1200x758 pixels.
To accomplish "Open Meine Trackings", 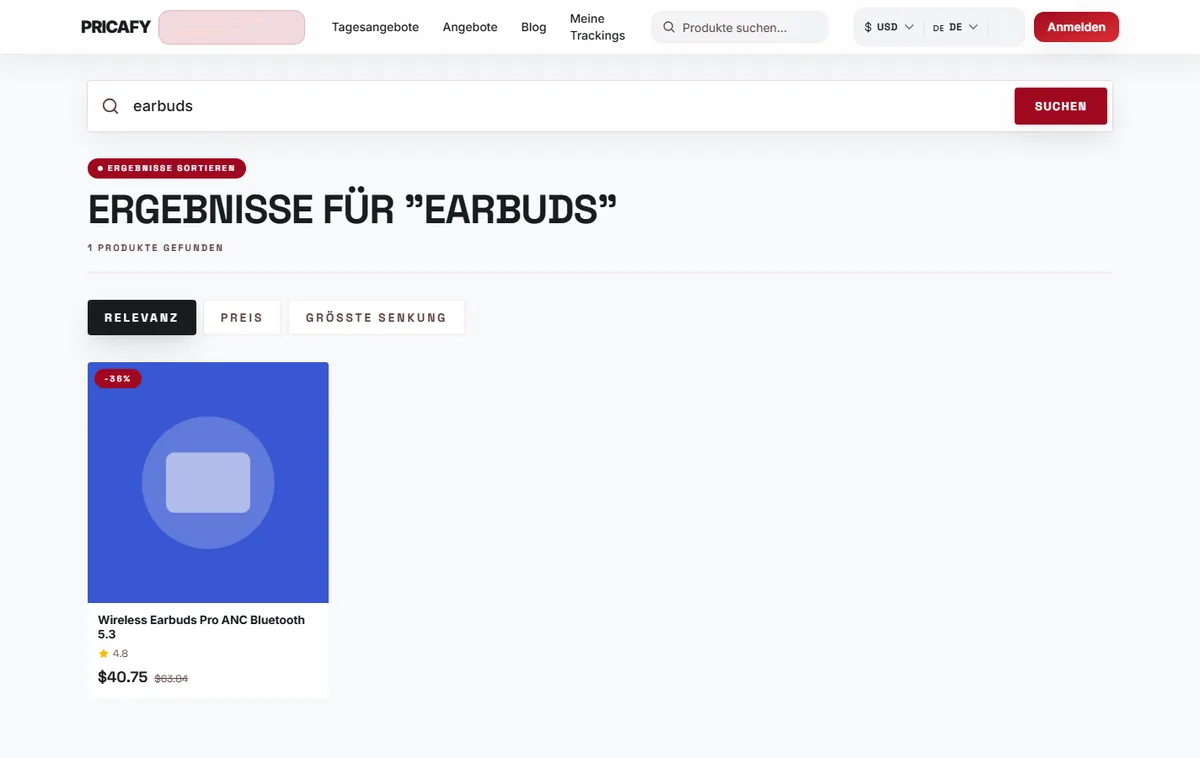I will click(597, 27).
